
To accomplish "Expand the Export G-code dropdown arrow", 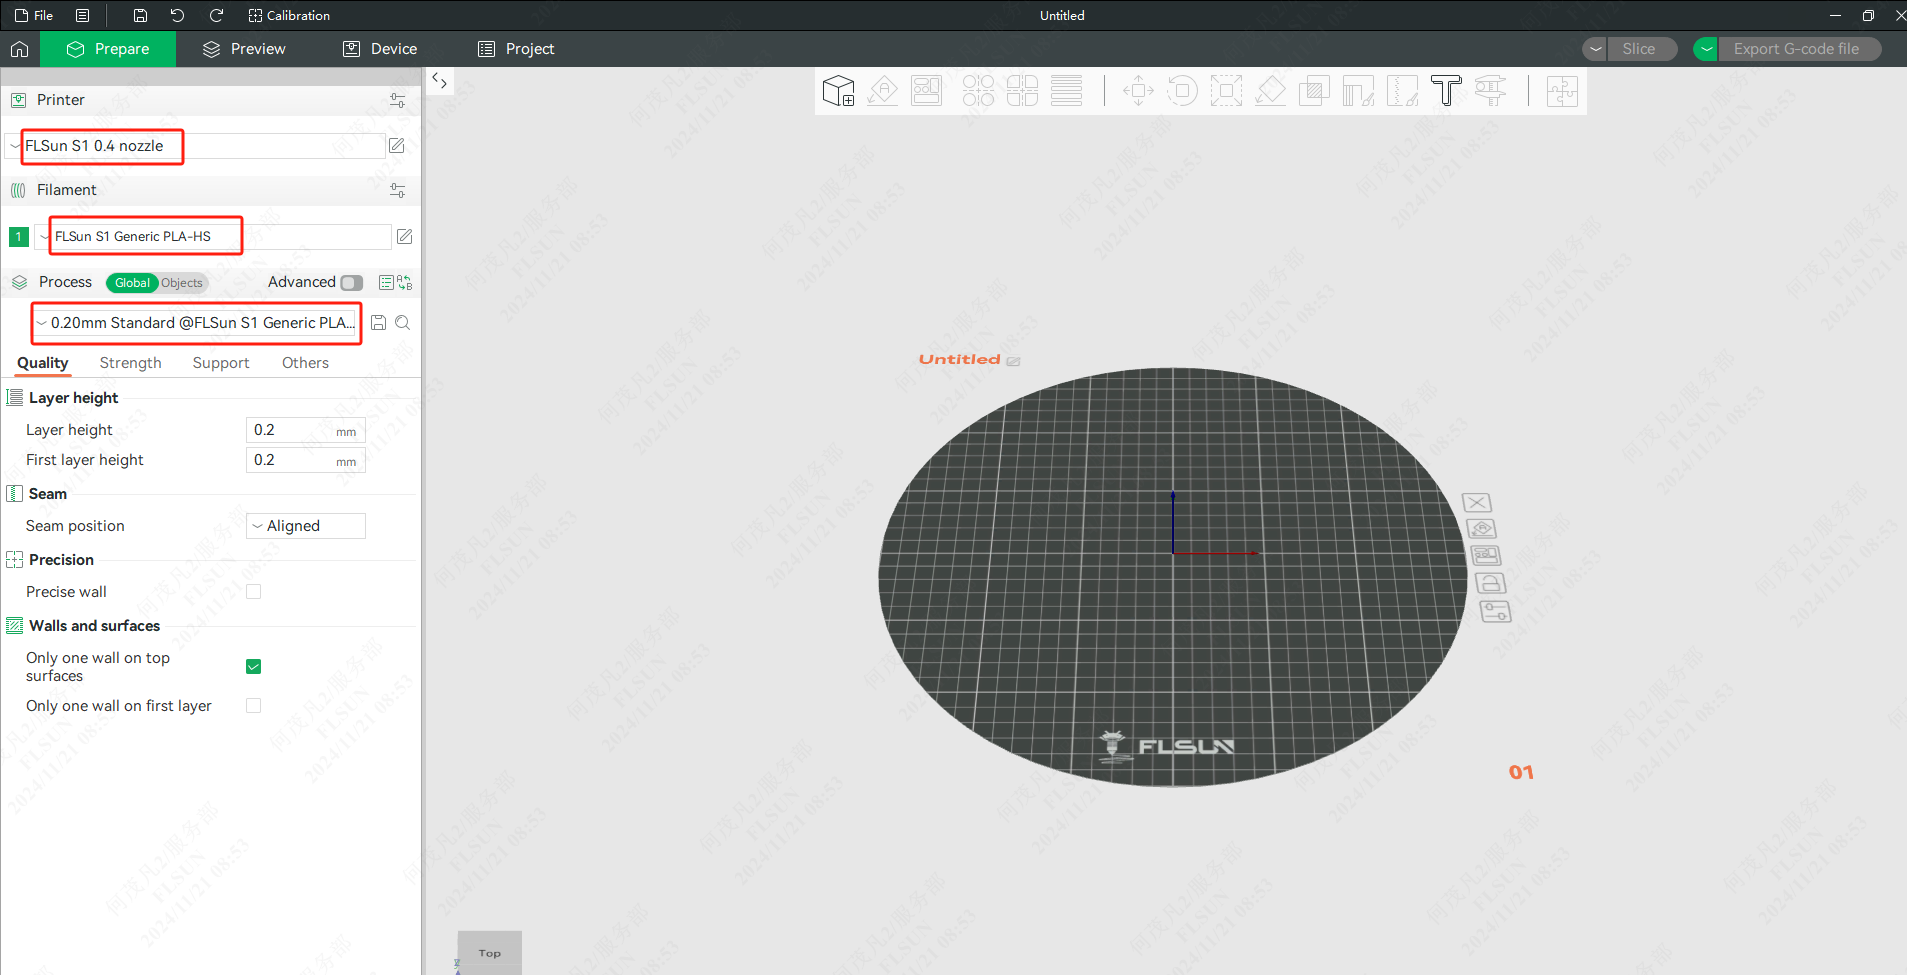I will tap(1706, 49).
